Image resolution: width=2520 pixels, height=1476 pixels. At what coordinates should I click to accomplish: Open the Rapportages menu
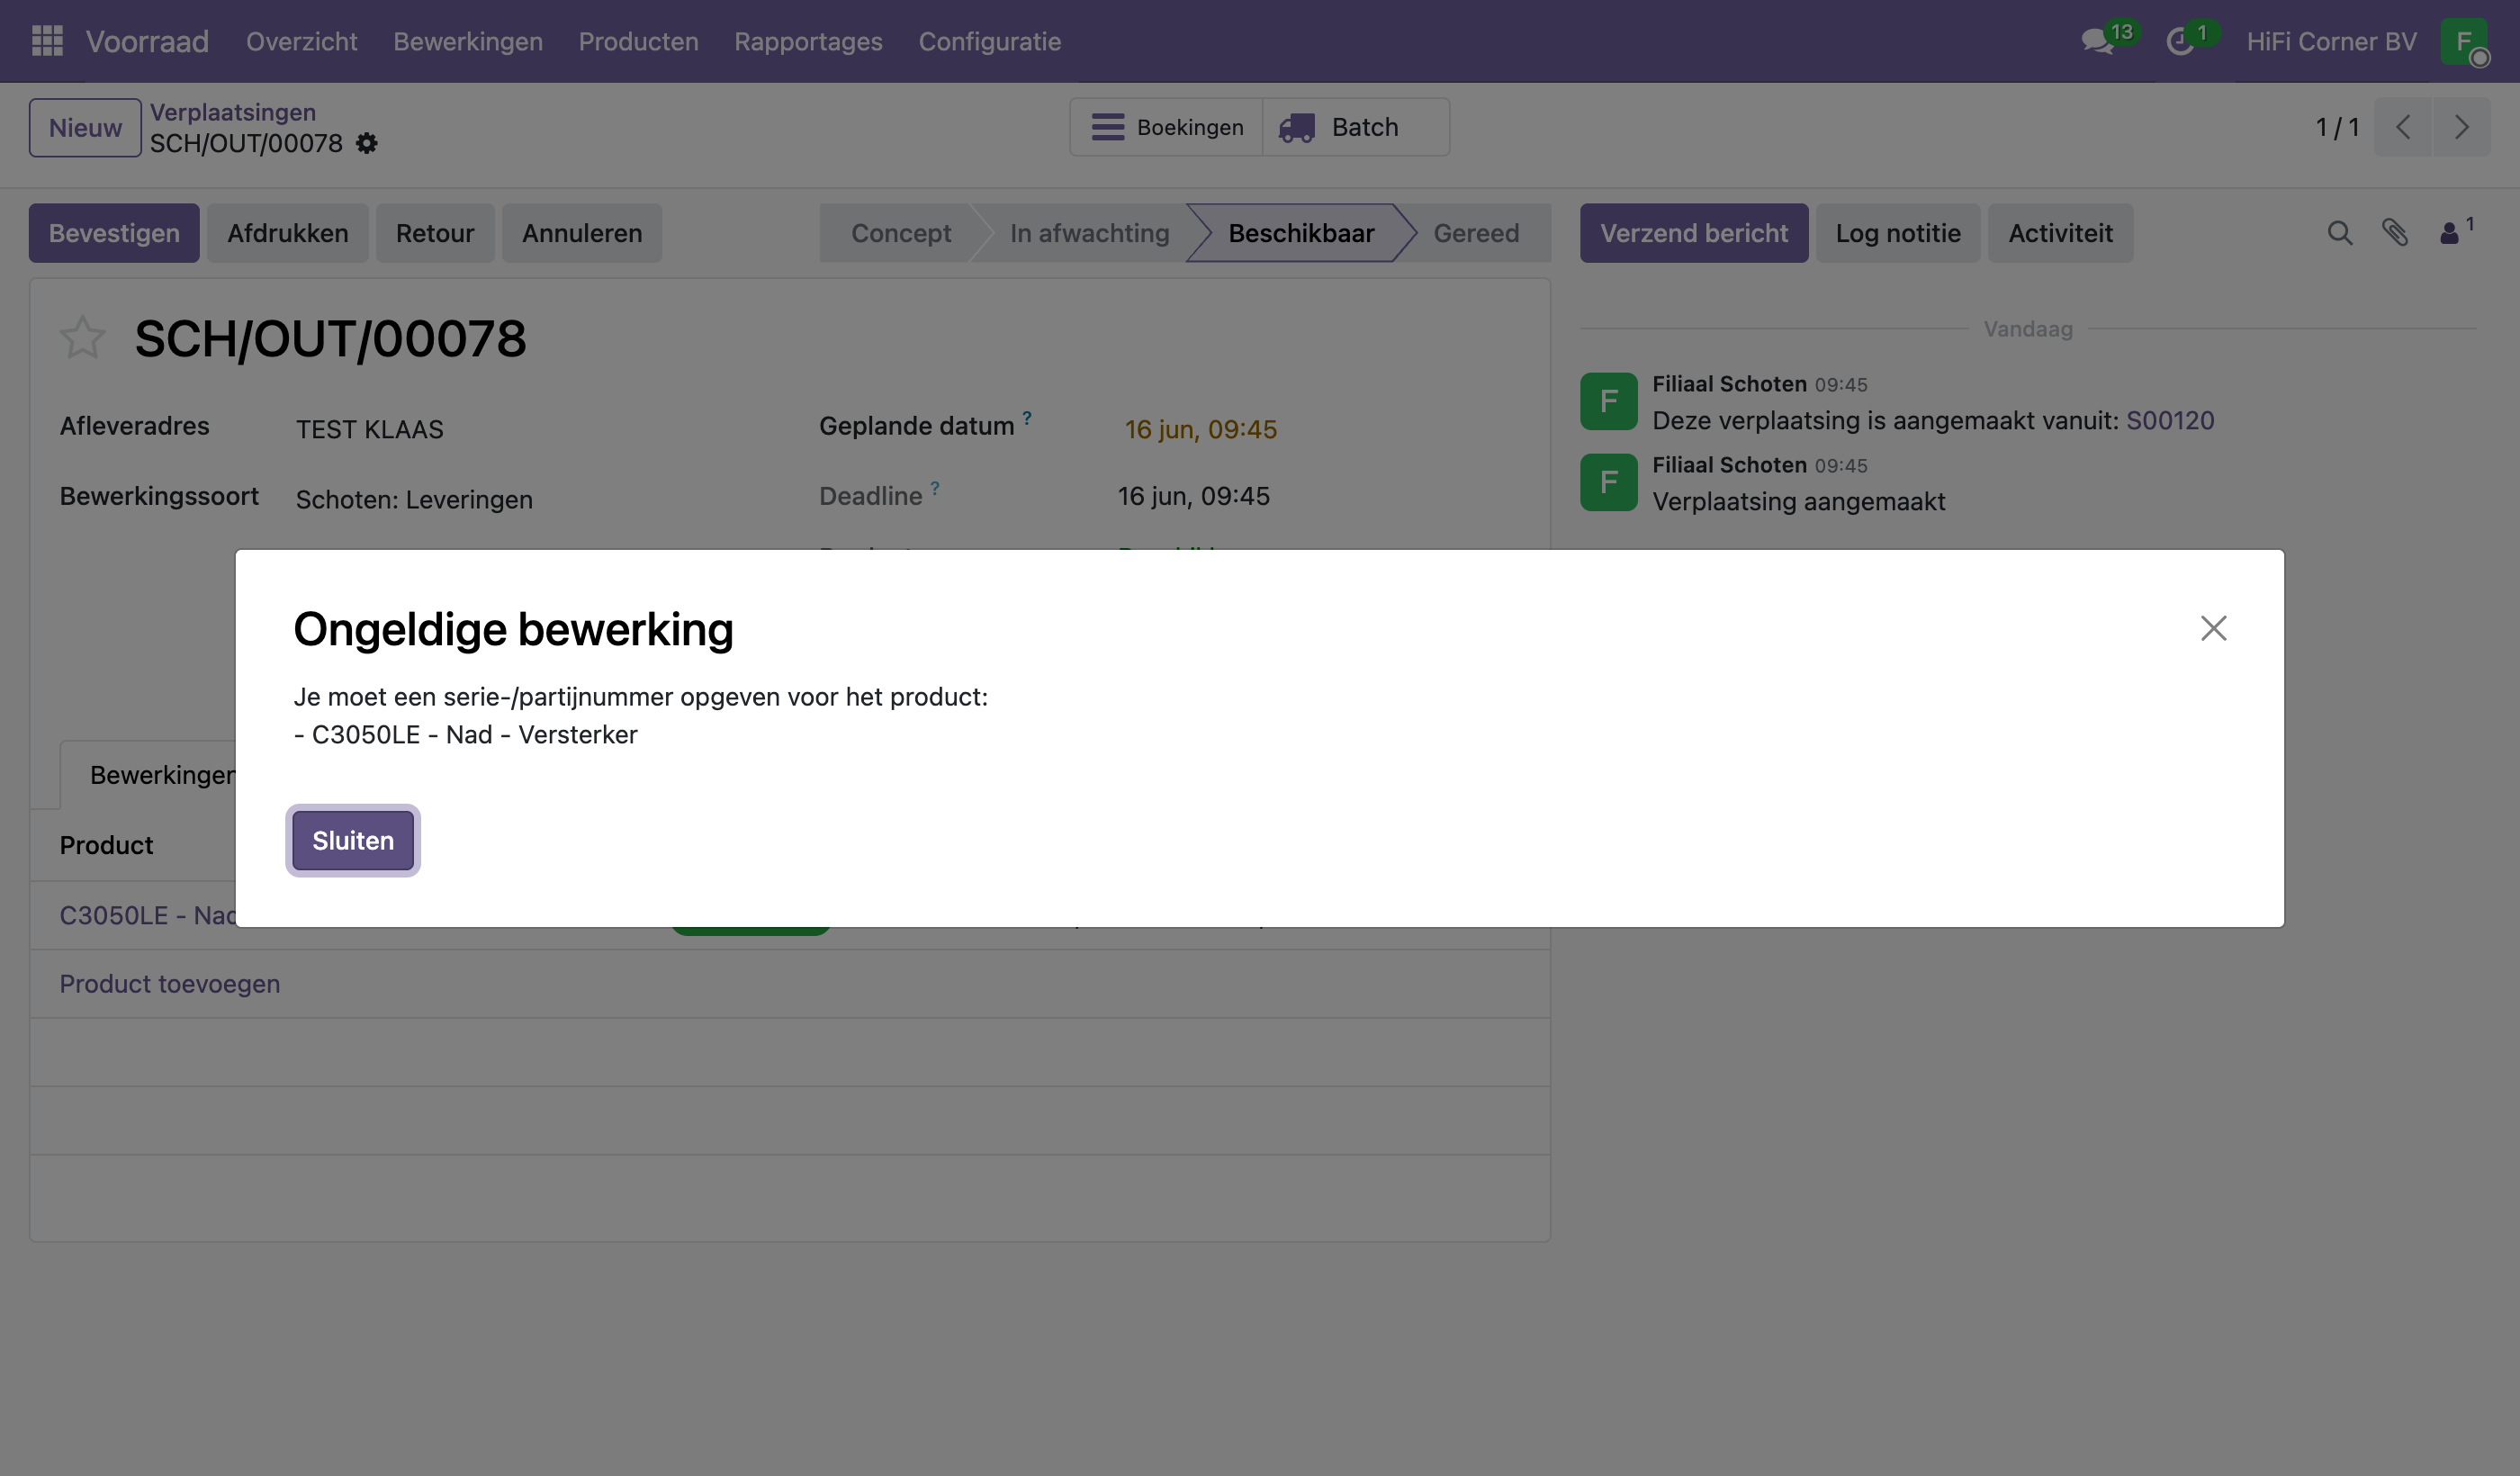point(808,41)
